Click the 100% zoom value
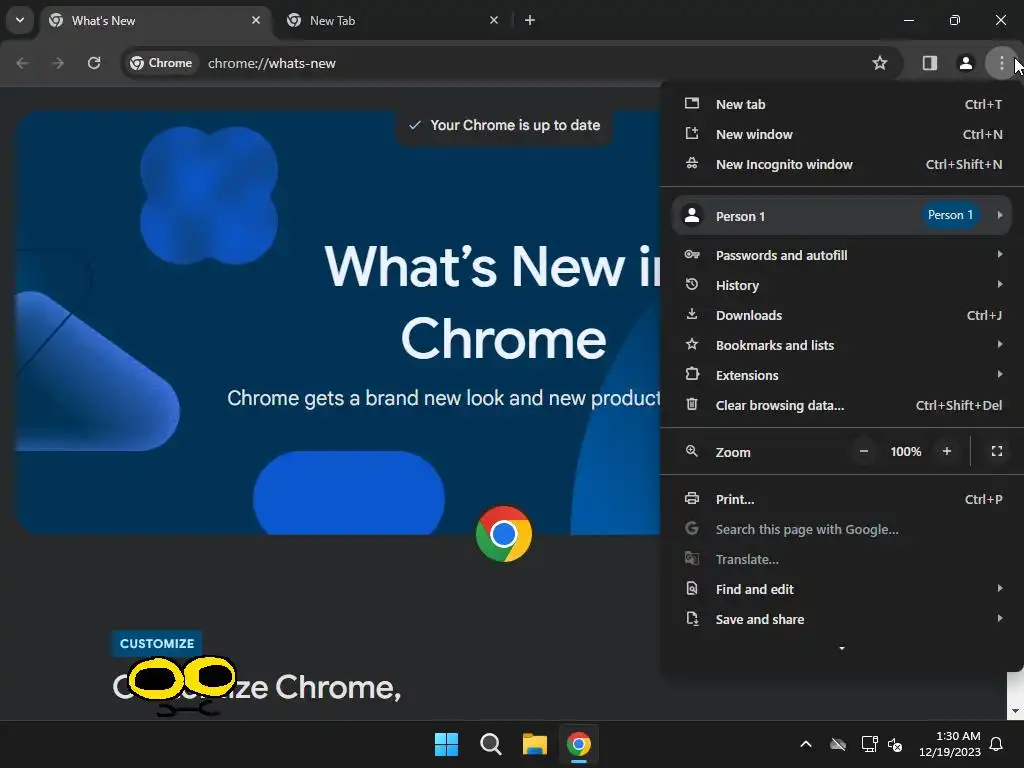 click(906, 451)
